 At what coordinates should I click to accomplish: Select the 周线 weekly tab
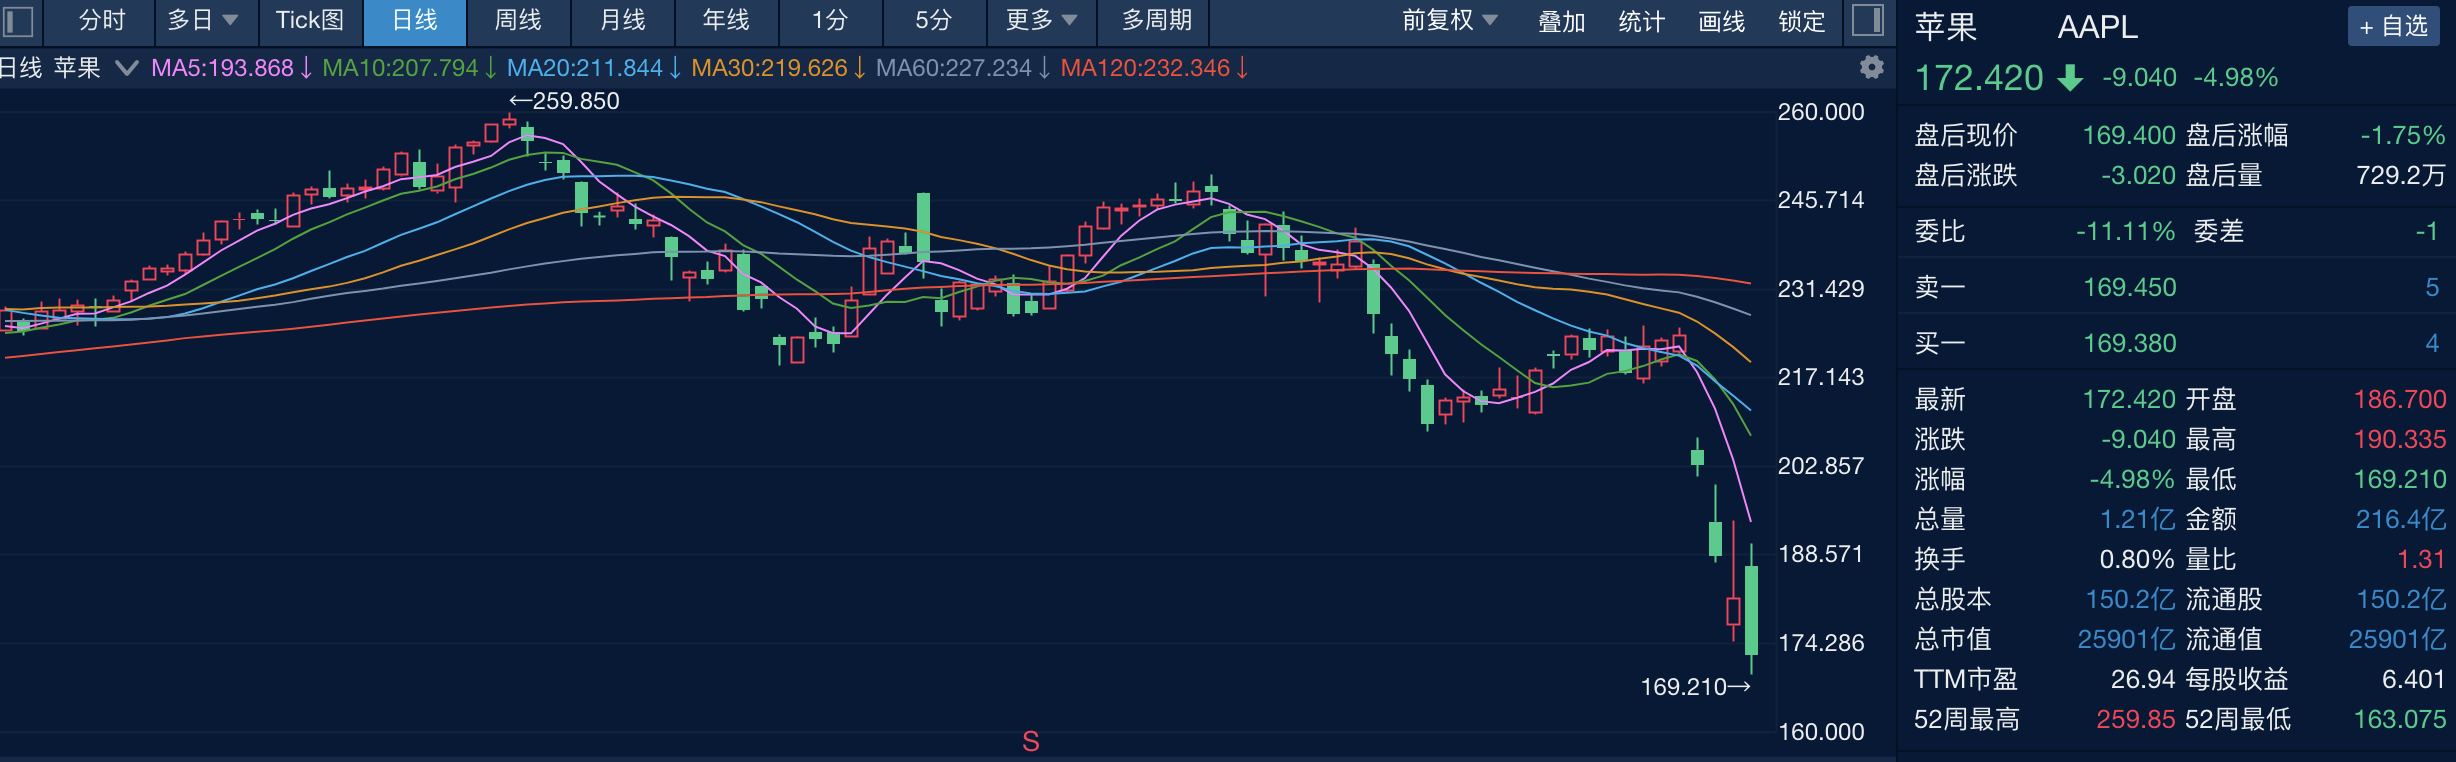pyautogui.click(x=518, y=21)
